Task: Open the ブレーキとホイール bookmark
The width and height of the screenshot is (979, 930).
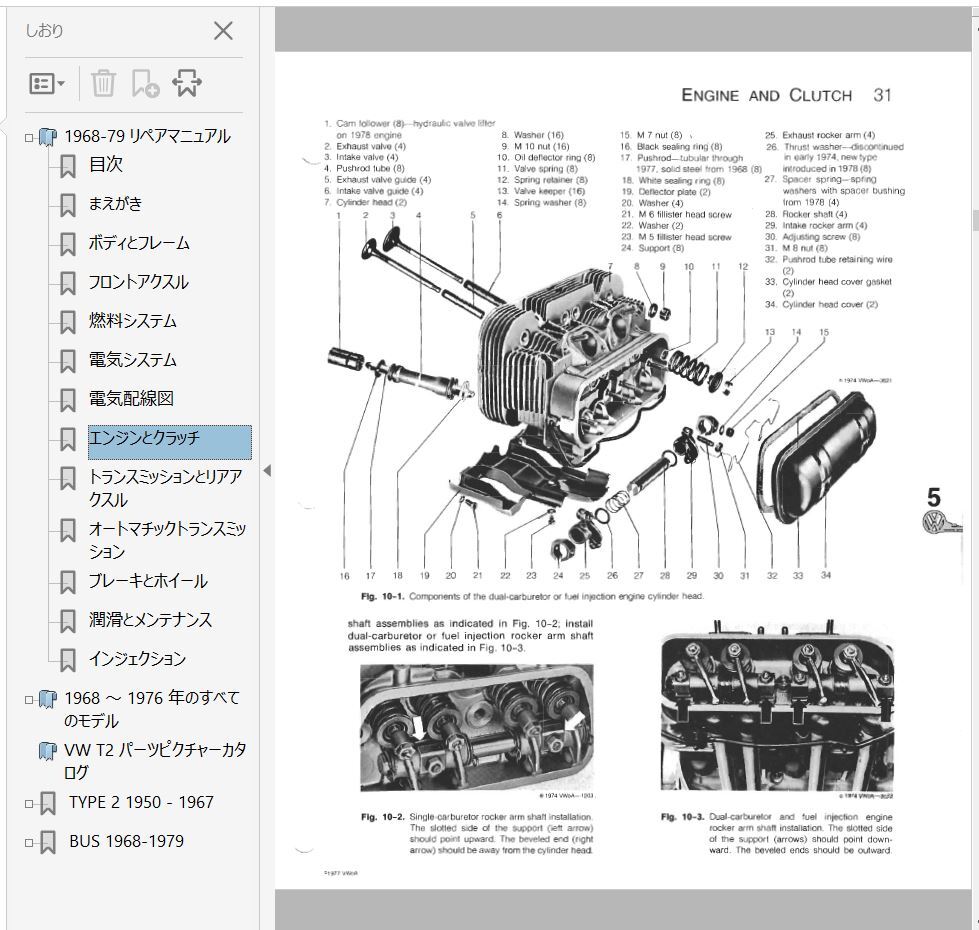Action: point(148,581)
